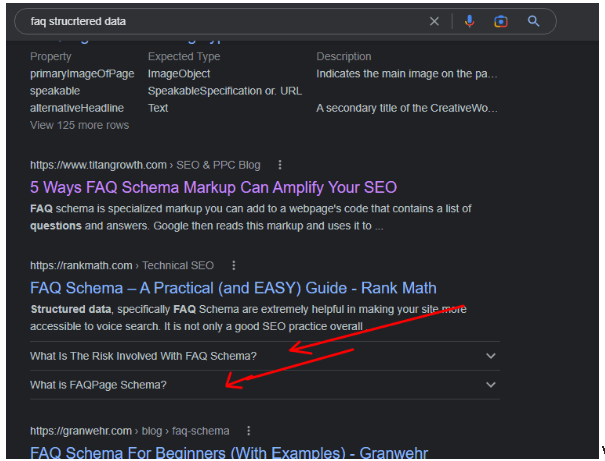Click 'Indicates the main image on the pa...' description

[407, 74]
